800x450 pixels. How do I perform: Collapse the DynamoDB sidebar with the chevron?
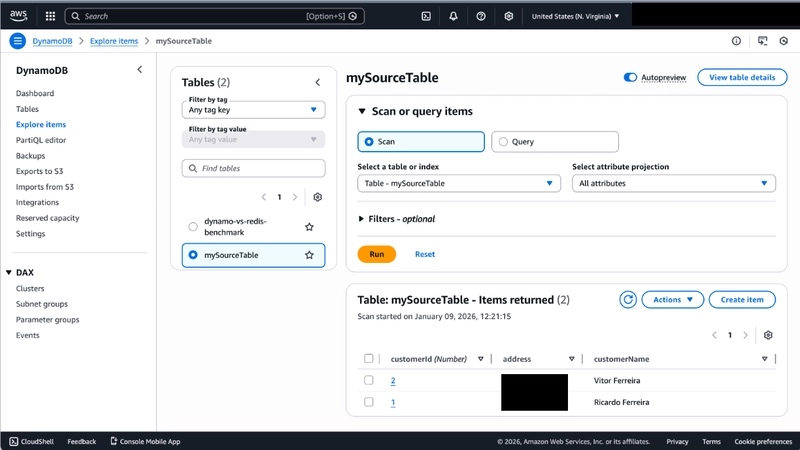(140, 69)
